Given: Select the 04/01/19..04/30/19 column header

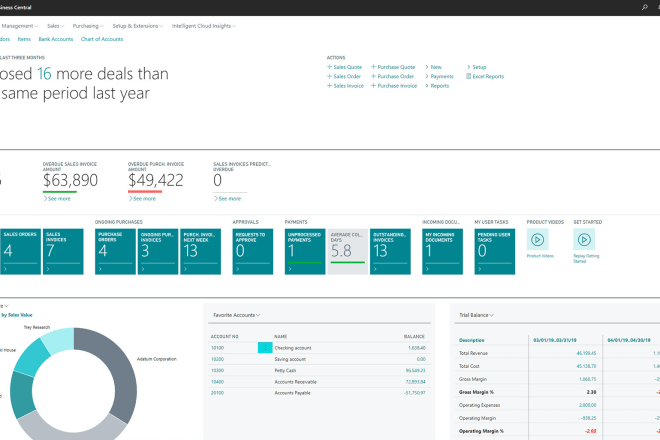Looking at the screenshot, I should click(629, 340).
